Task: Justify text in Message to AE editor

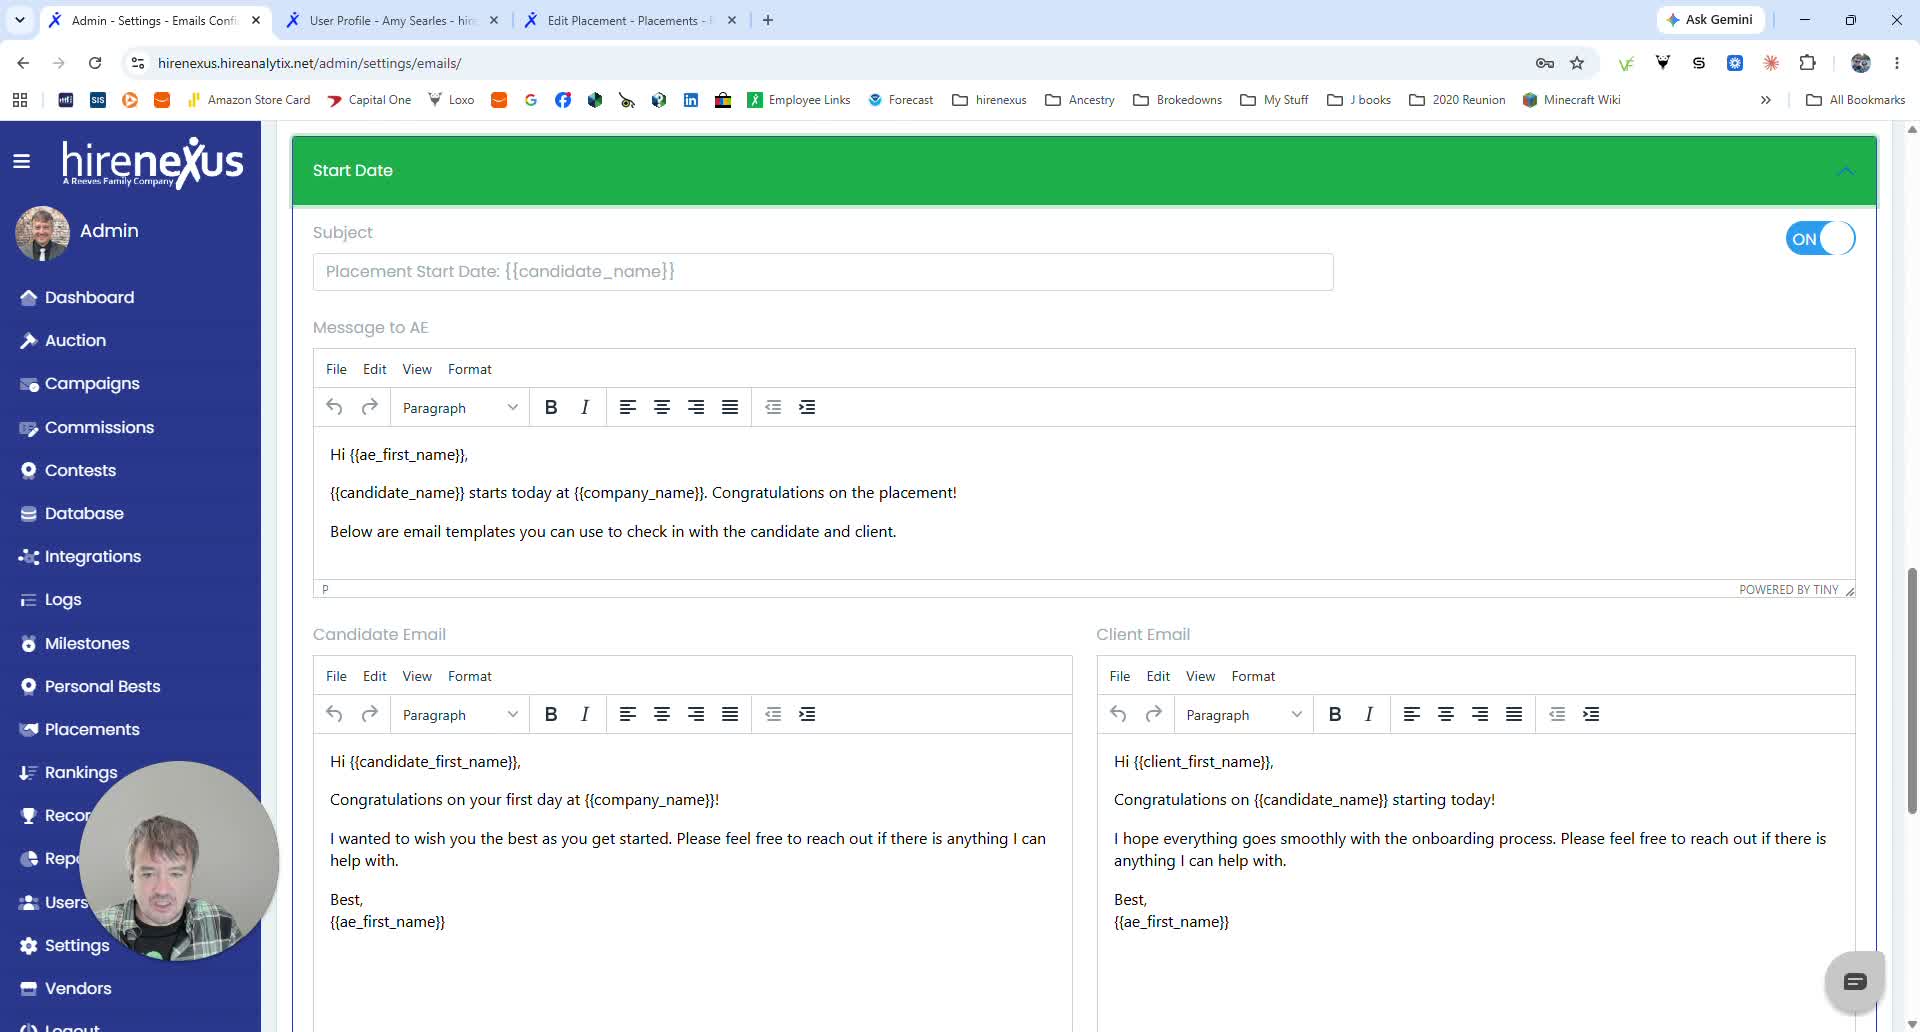Action: pyautogui.click(x=730, y=407)
